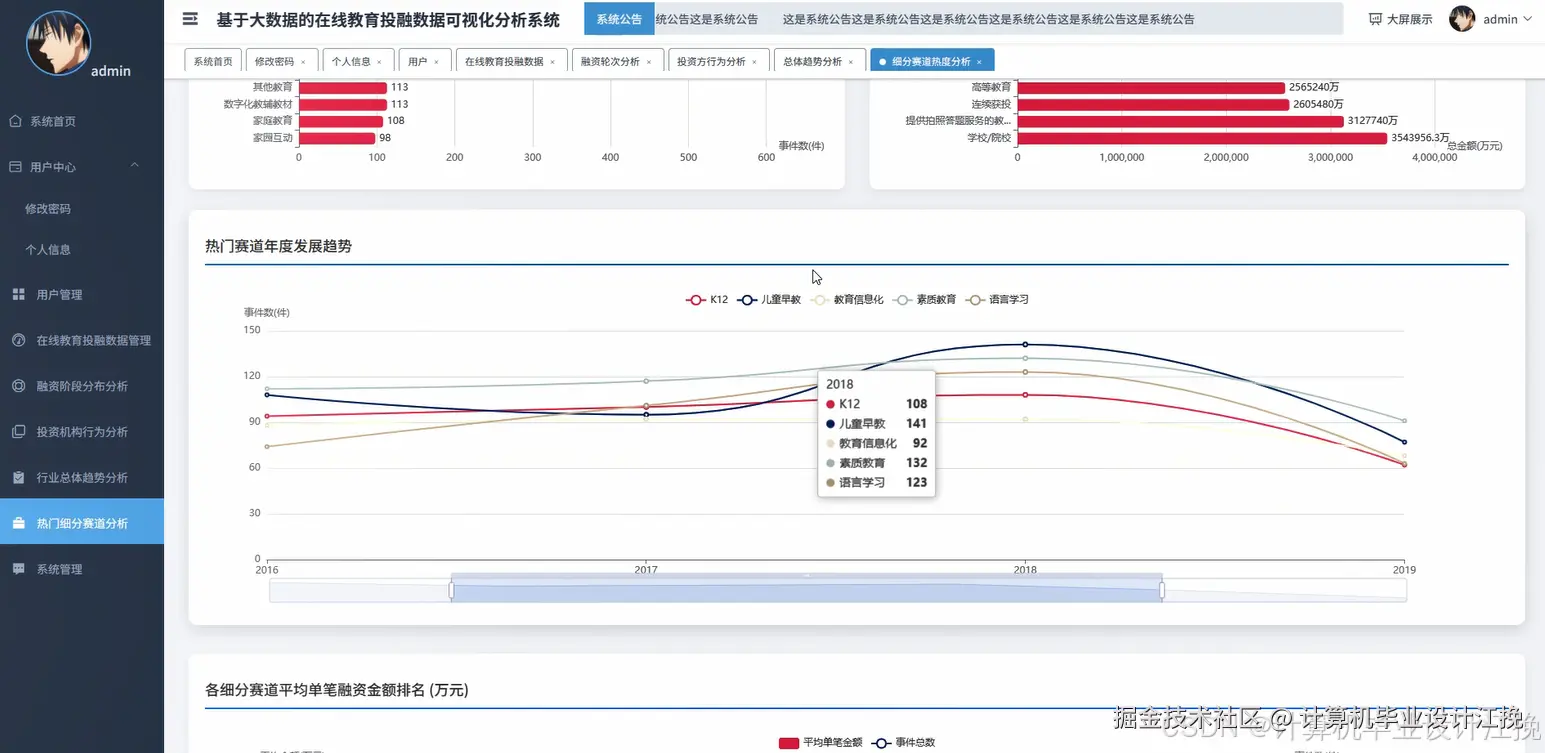Open 投资机构行为分析 in the sidebar

coord(82,432)
